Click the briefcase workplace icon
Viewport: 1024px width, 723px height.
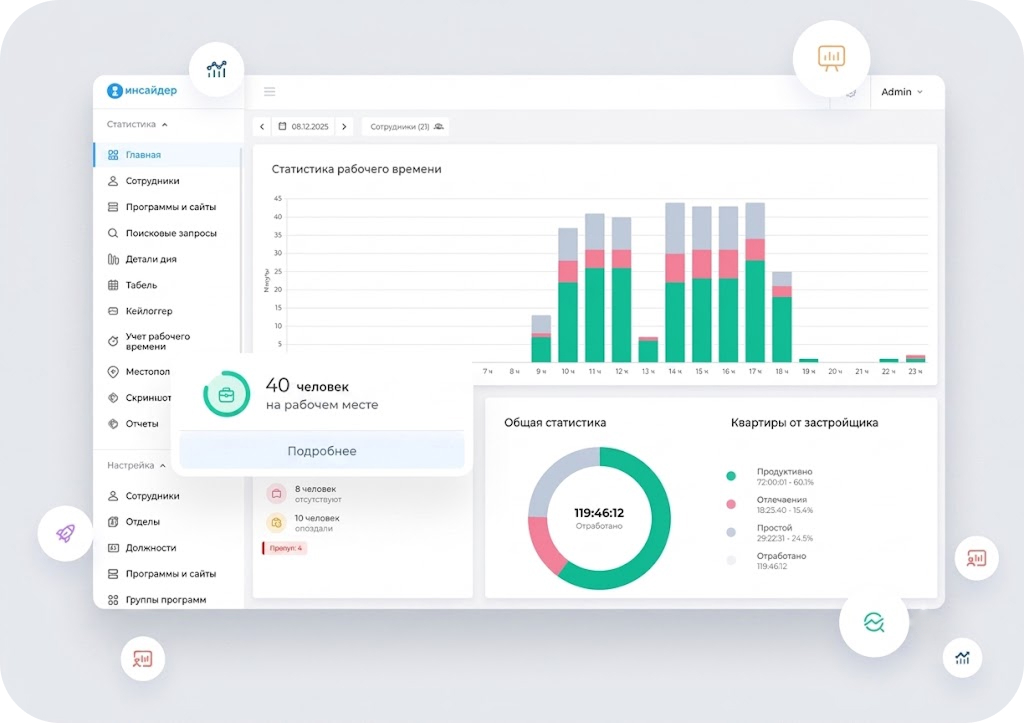tap(227, 394)
